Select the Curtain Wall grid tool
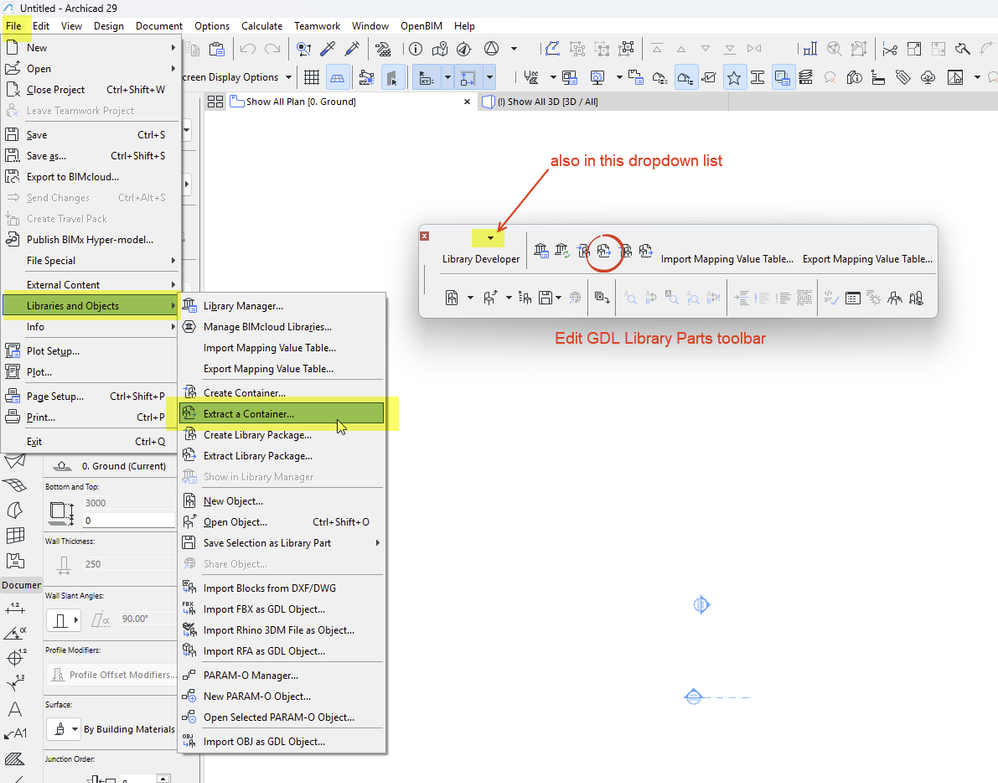This screenshot has height=783, width=998. (15, 535)
